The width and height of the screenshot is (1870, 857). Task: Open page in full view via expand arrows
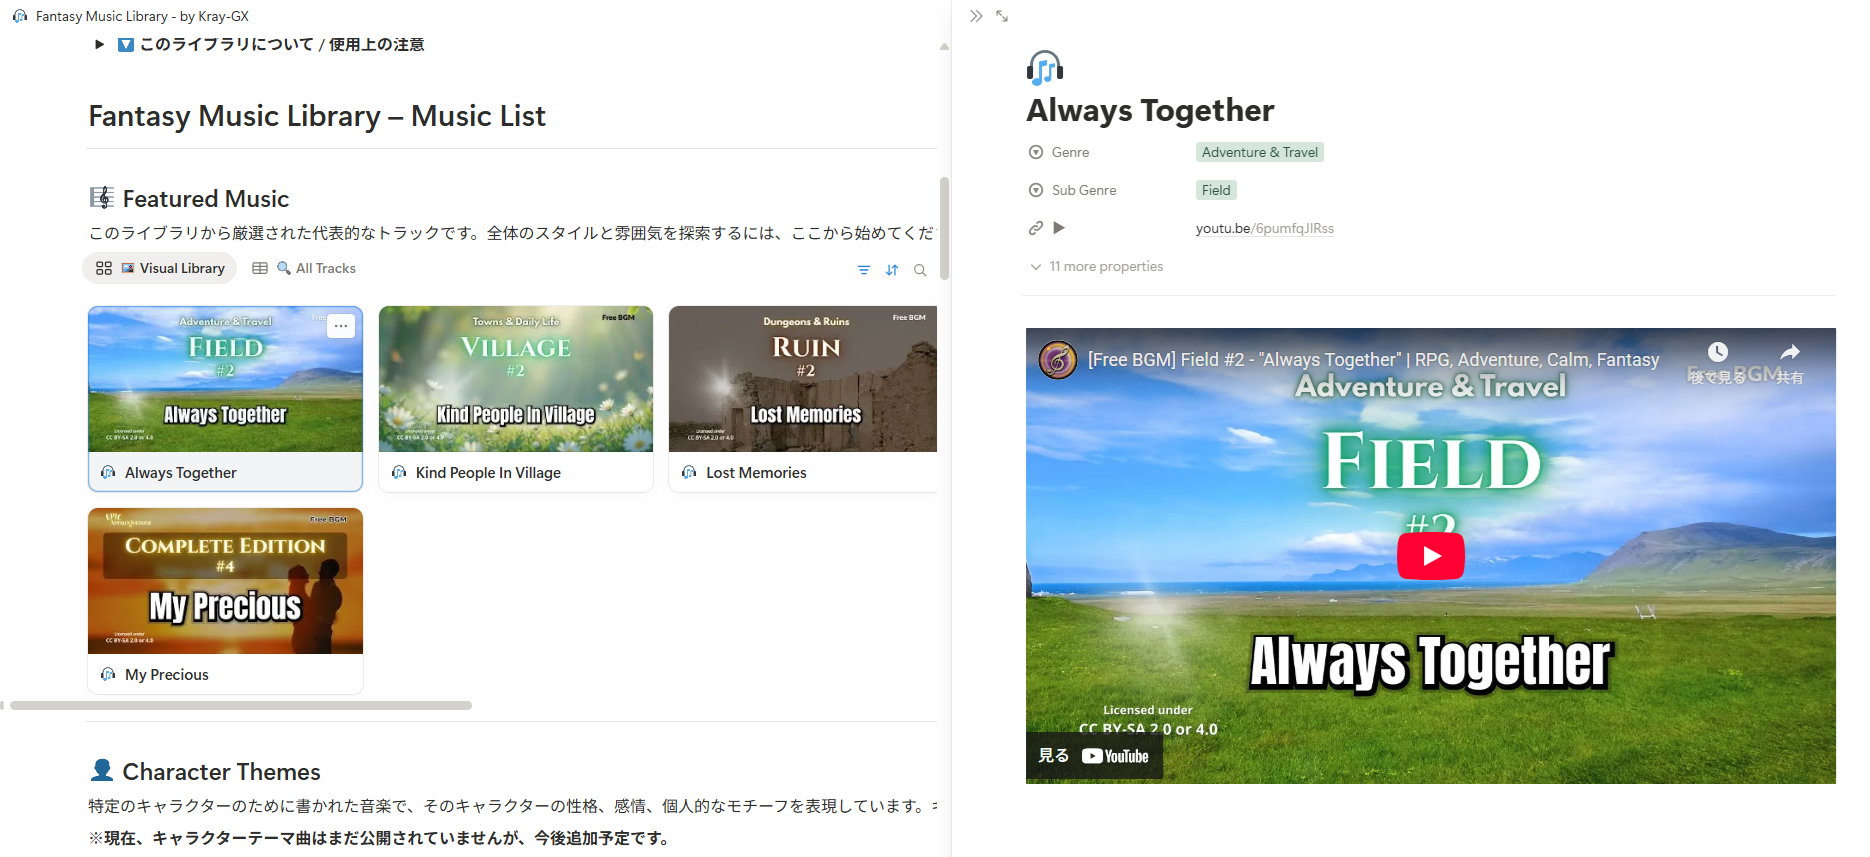[1002, 16]
